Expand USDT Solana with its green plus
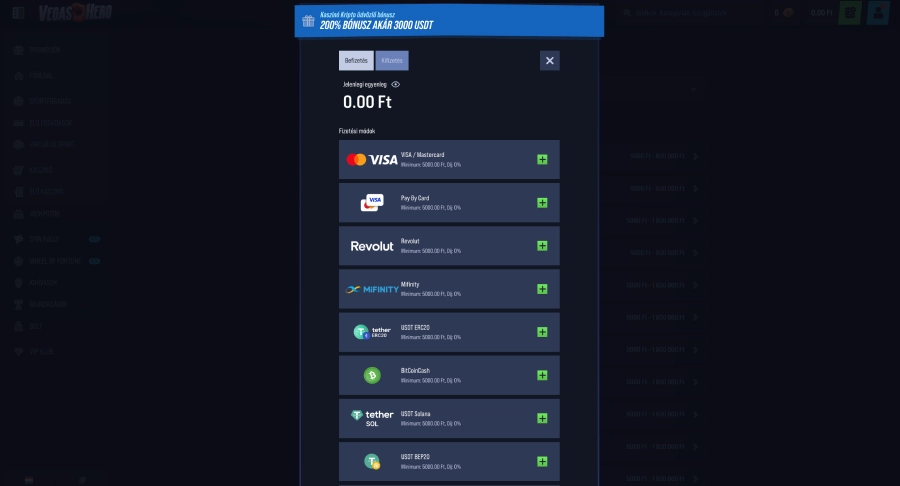The width and height of the screenshot is (900, 486). coord(542,418)
